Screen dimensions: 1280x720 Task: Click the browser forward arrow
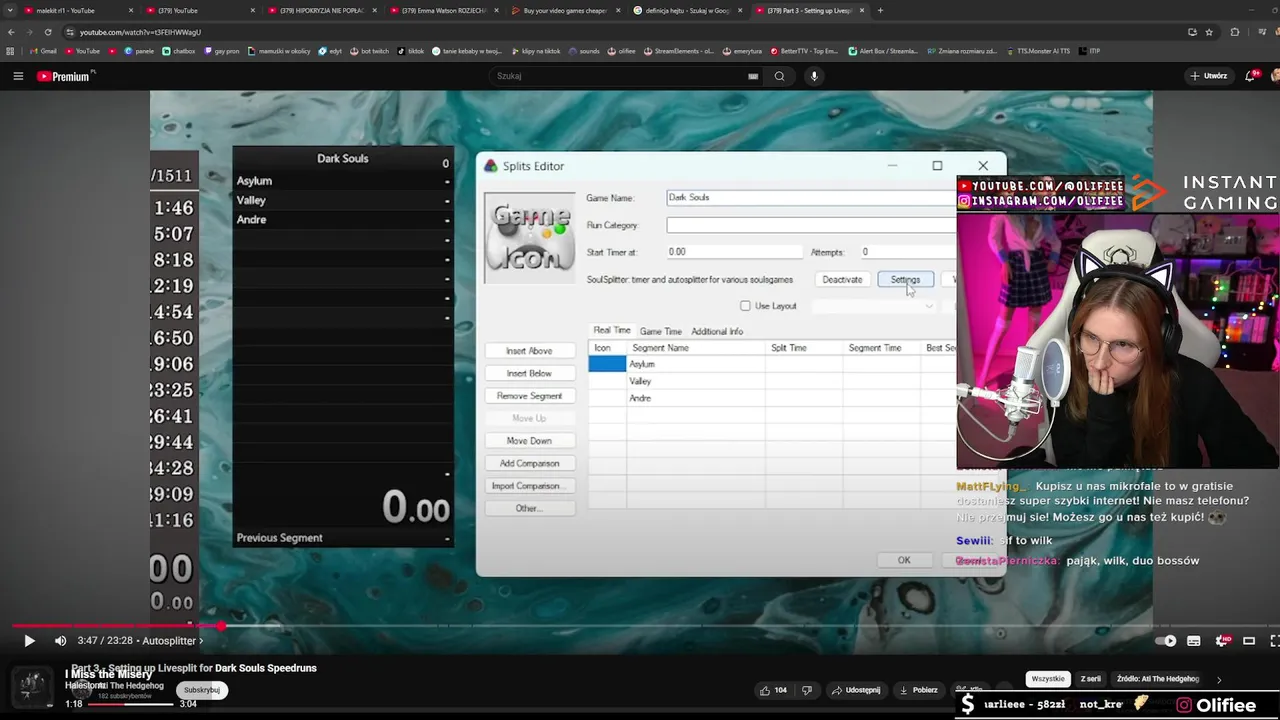pyautogui.click(x=29, y=32)
